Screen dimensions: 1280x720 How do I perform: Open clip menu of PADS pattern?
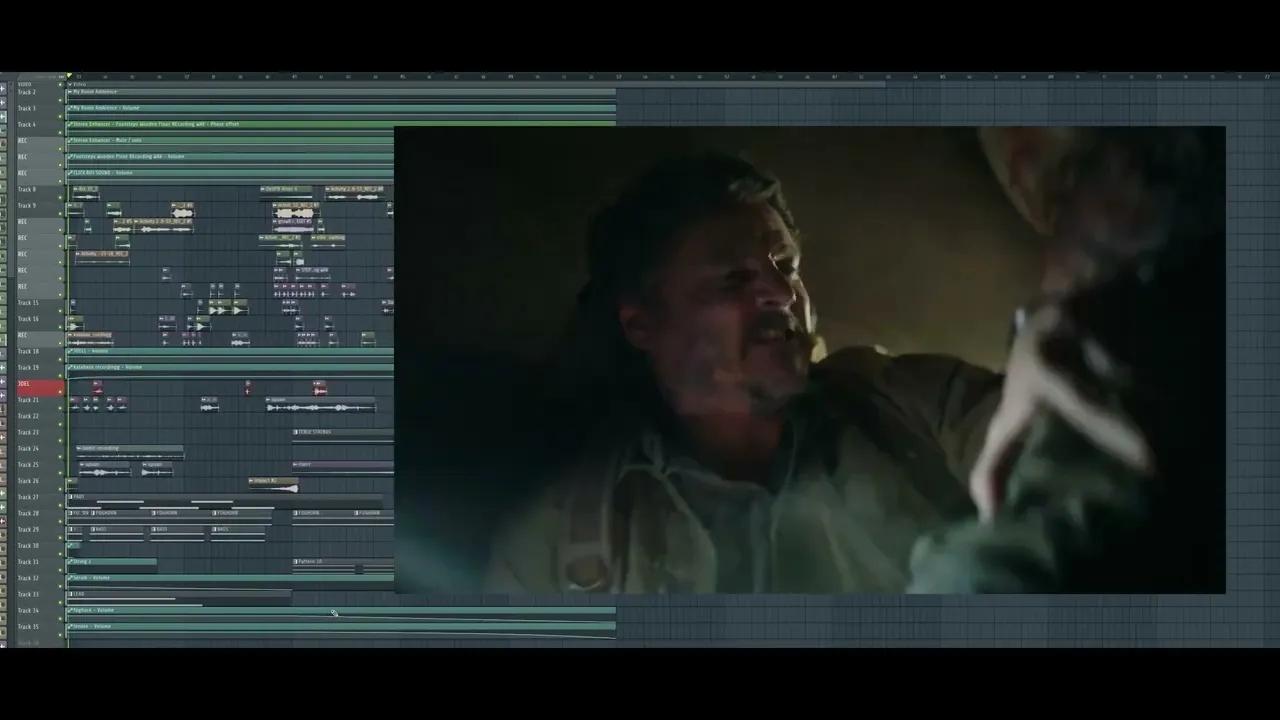click(71, 497)
